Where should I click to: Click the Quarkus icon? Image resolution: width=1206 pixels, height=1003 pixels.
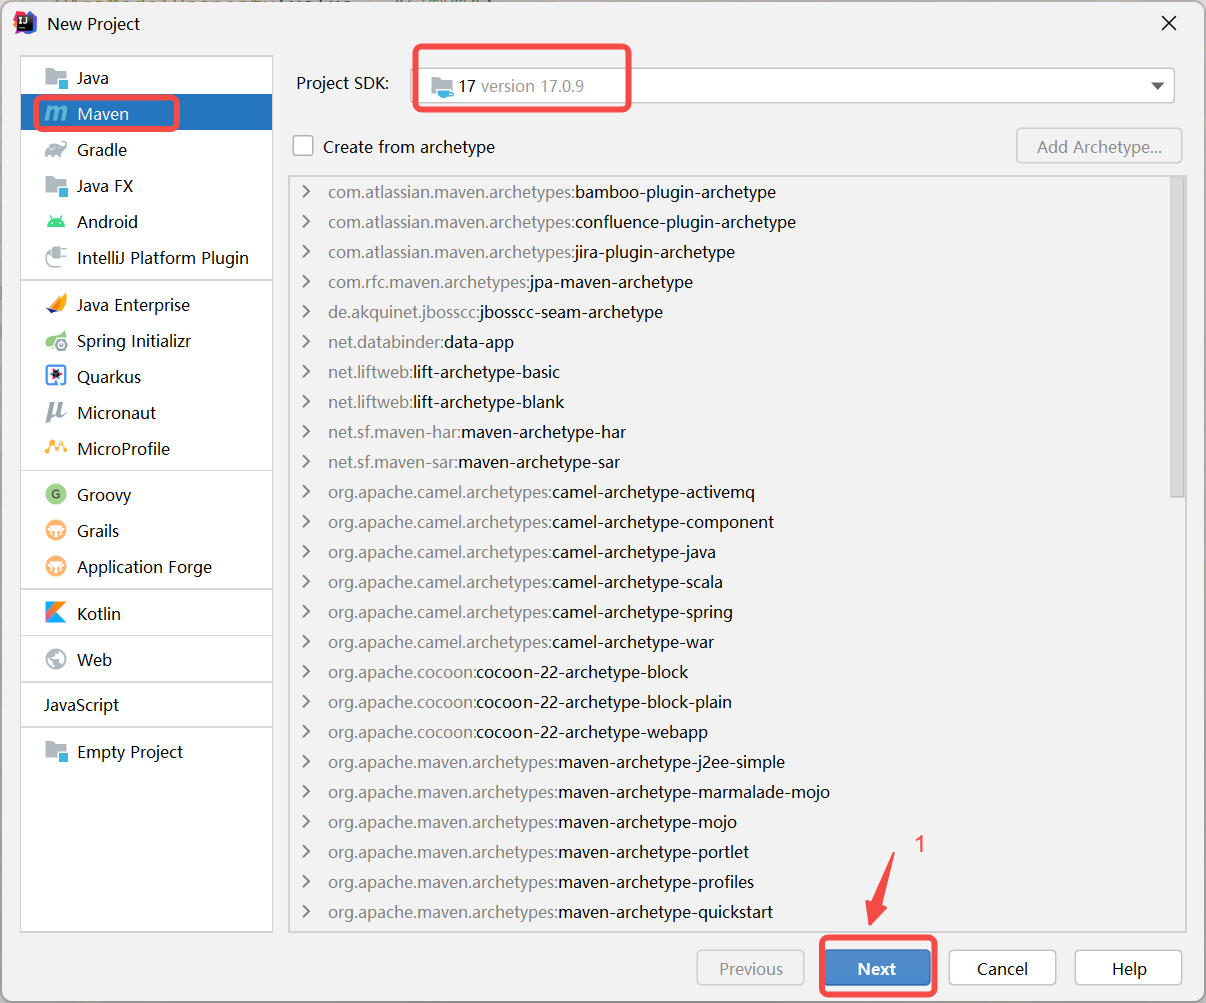tap(56, 377)
